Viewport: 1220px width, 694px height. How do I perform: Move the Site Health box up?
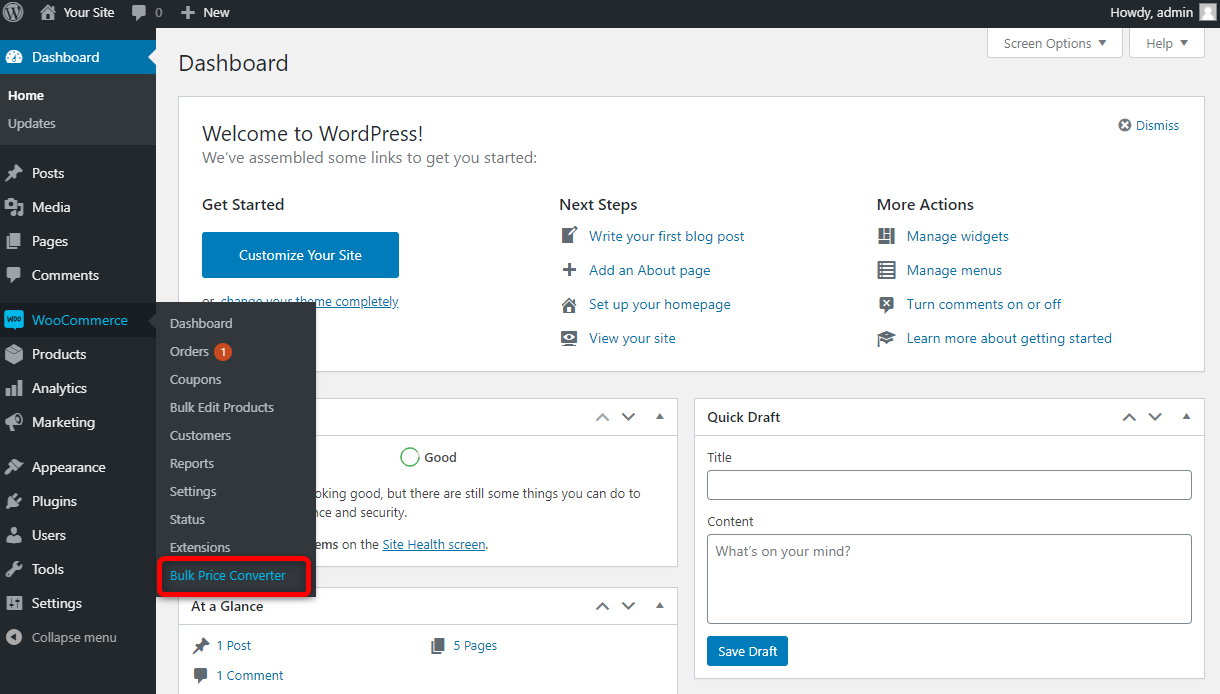pos(602,417)
